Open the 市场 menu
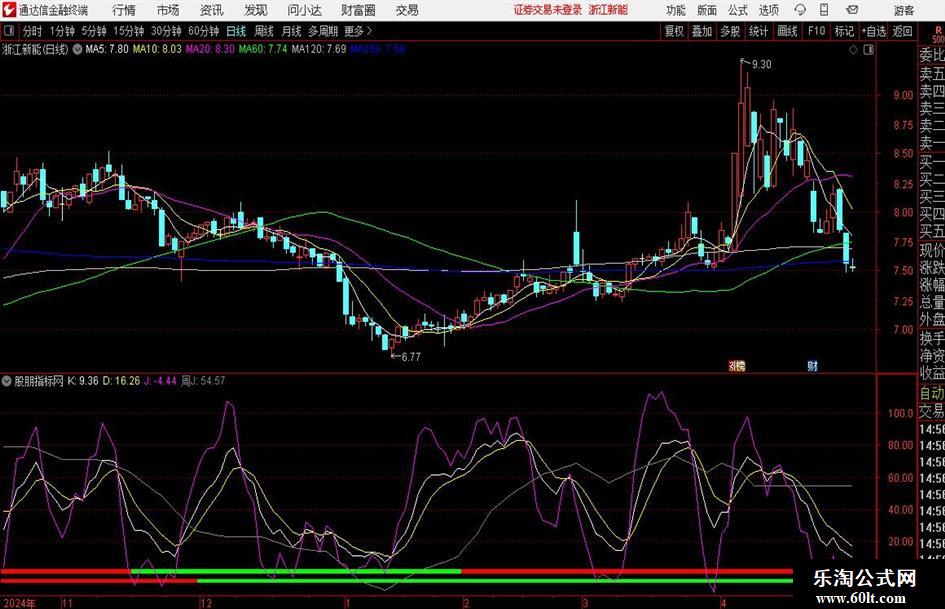Screen dimensions: 945x609 (168, 10)
